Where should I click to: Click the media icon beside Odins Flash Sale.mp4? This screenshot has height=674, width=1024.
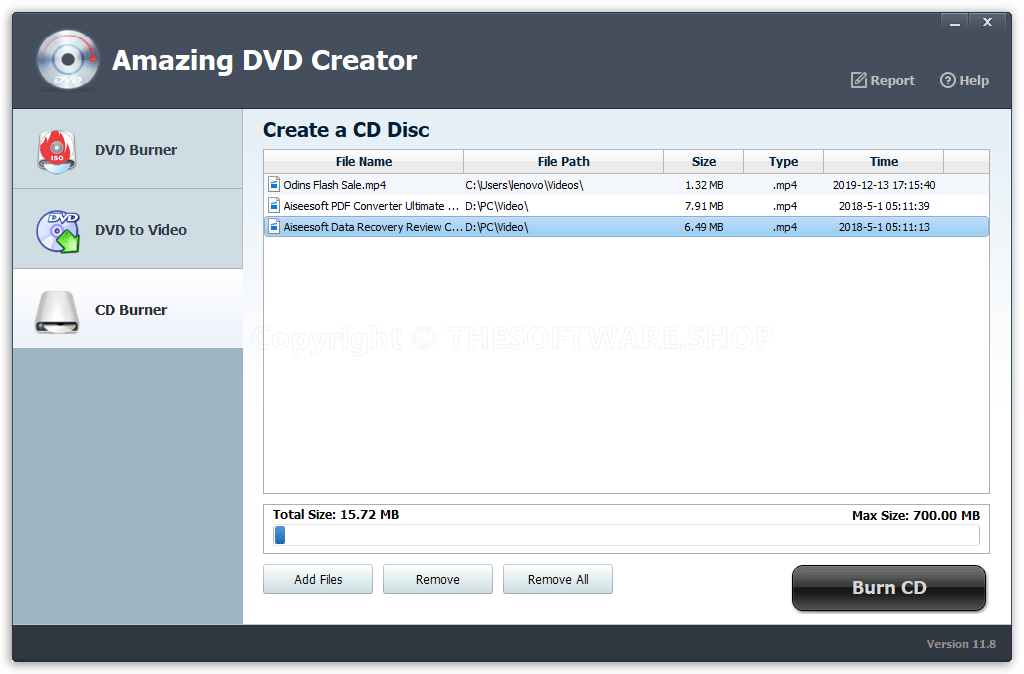pyautogui.click(x=273, y=184)
